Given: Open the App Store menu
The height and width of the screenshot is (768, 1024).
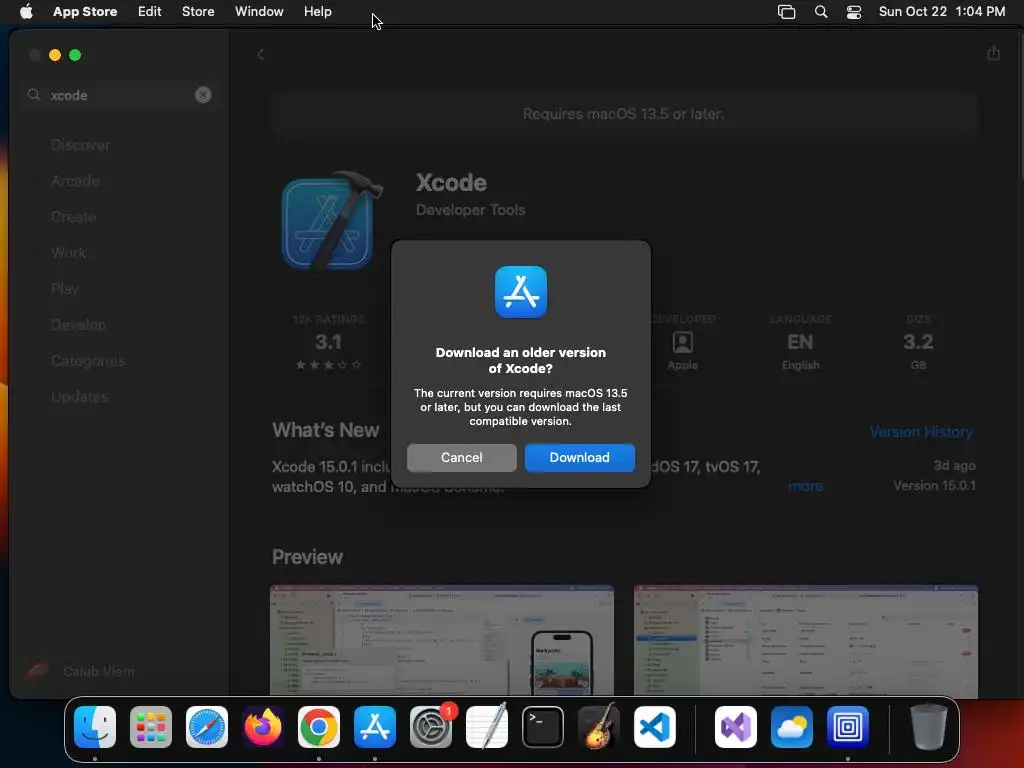Looking at the screenshot, I should click(85, 11).
